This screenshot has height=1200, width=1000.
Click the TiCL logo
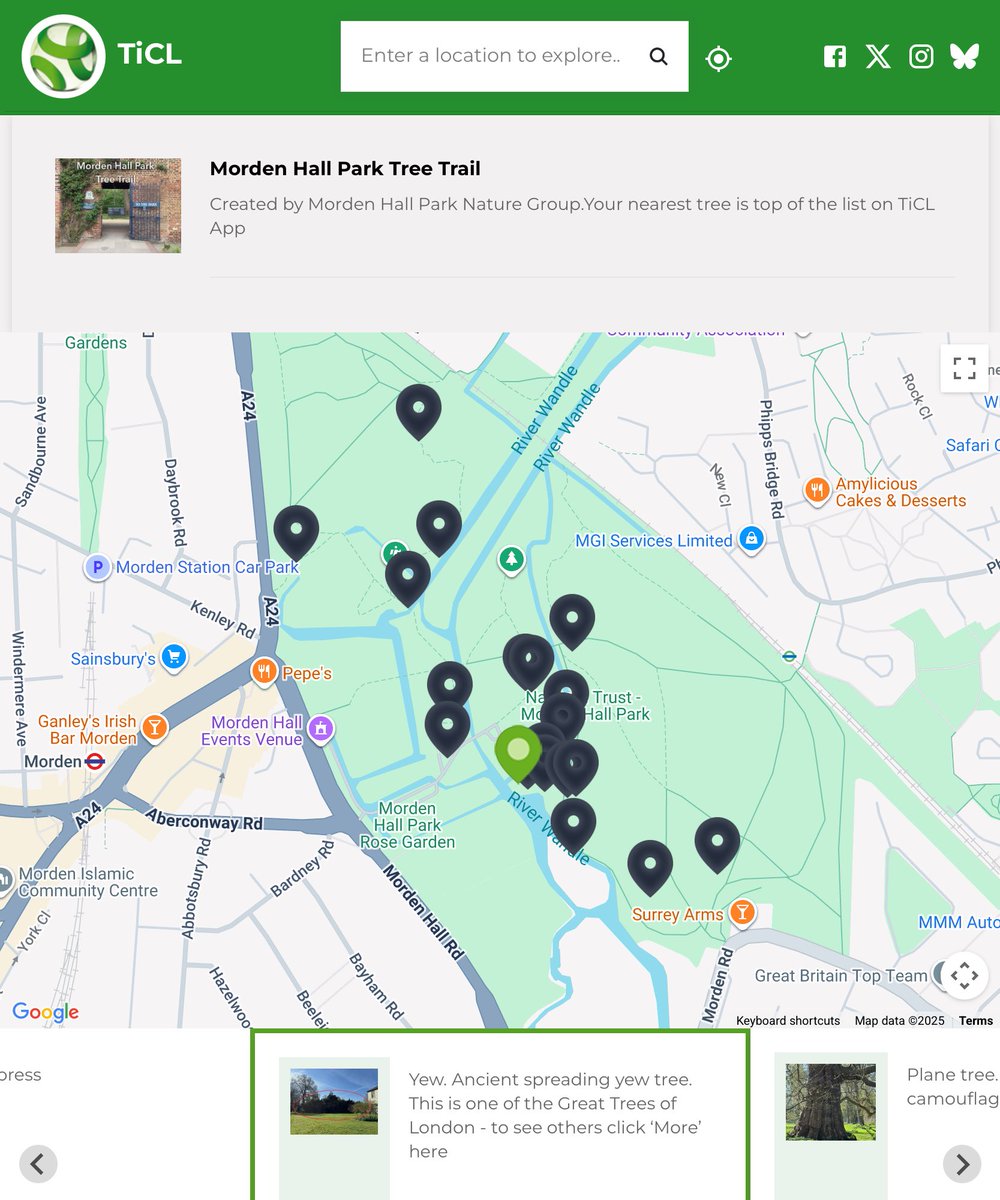[63, 56]
